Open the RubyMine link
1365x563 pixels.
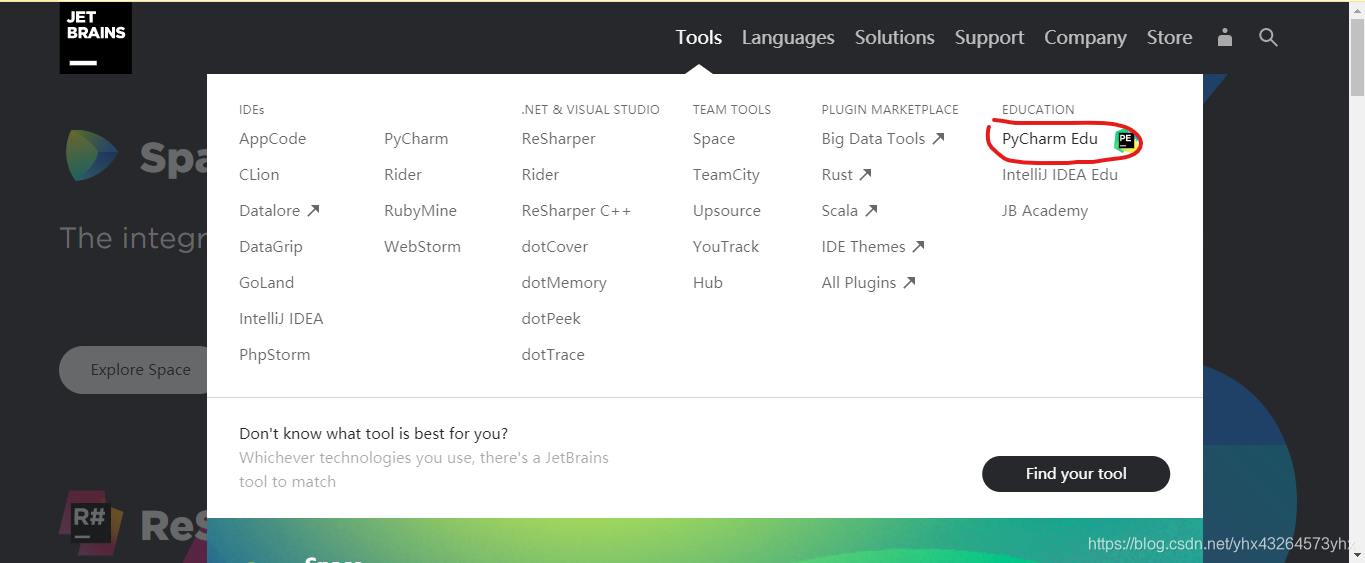click(420, 211)
